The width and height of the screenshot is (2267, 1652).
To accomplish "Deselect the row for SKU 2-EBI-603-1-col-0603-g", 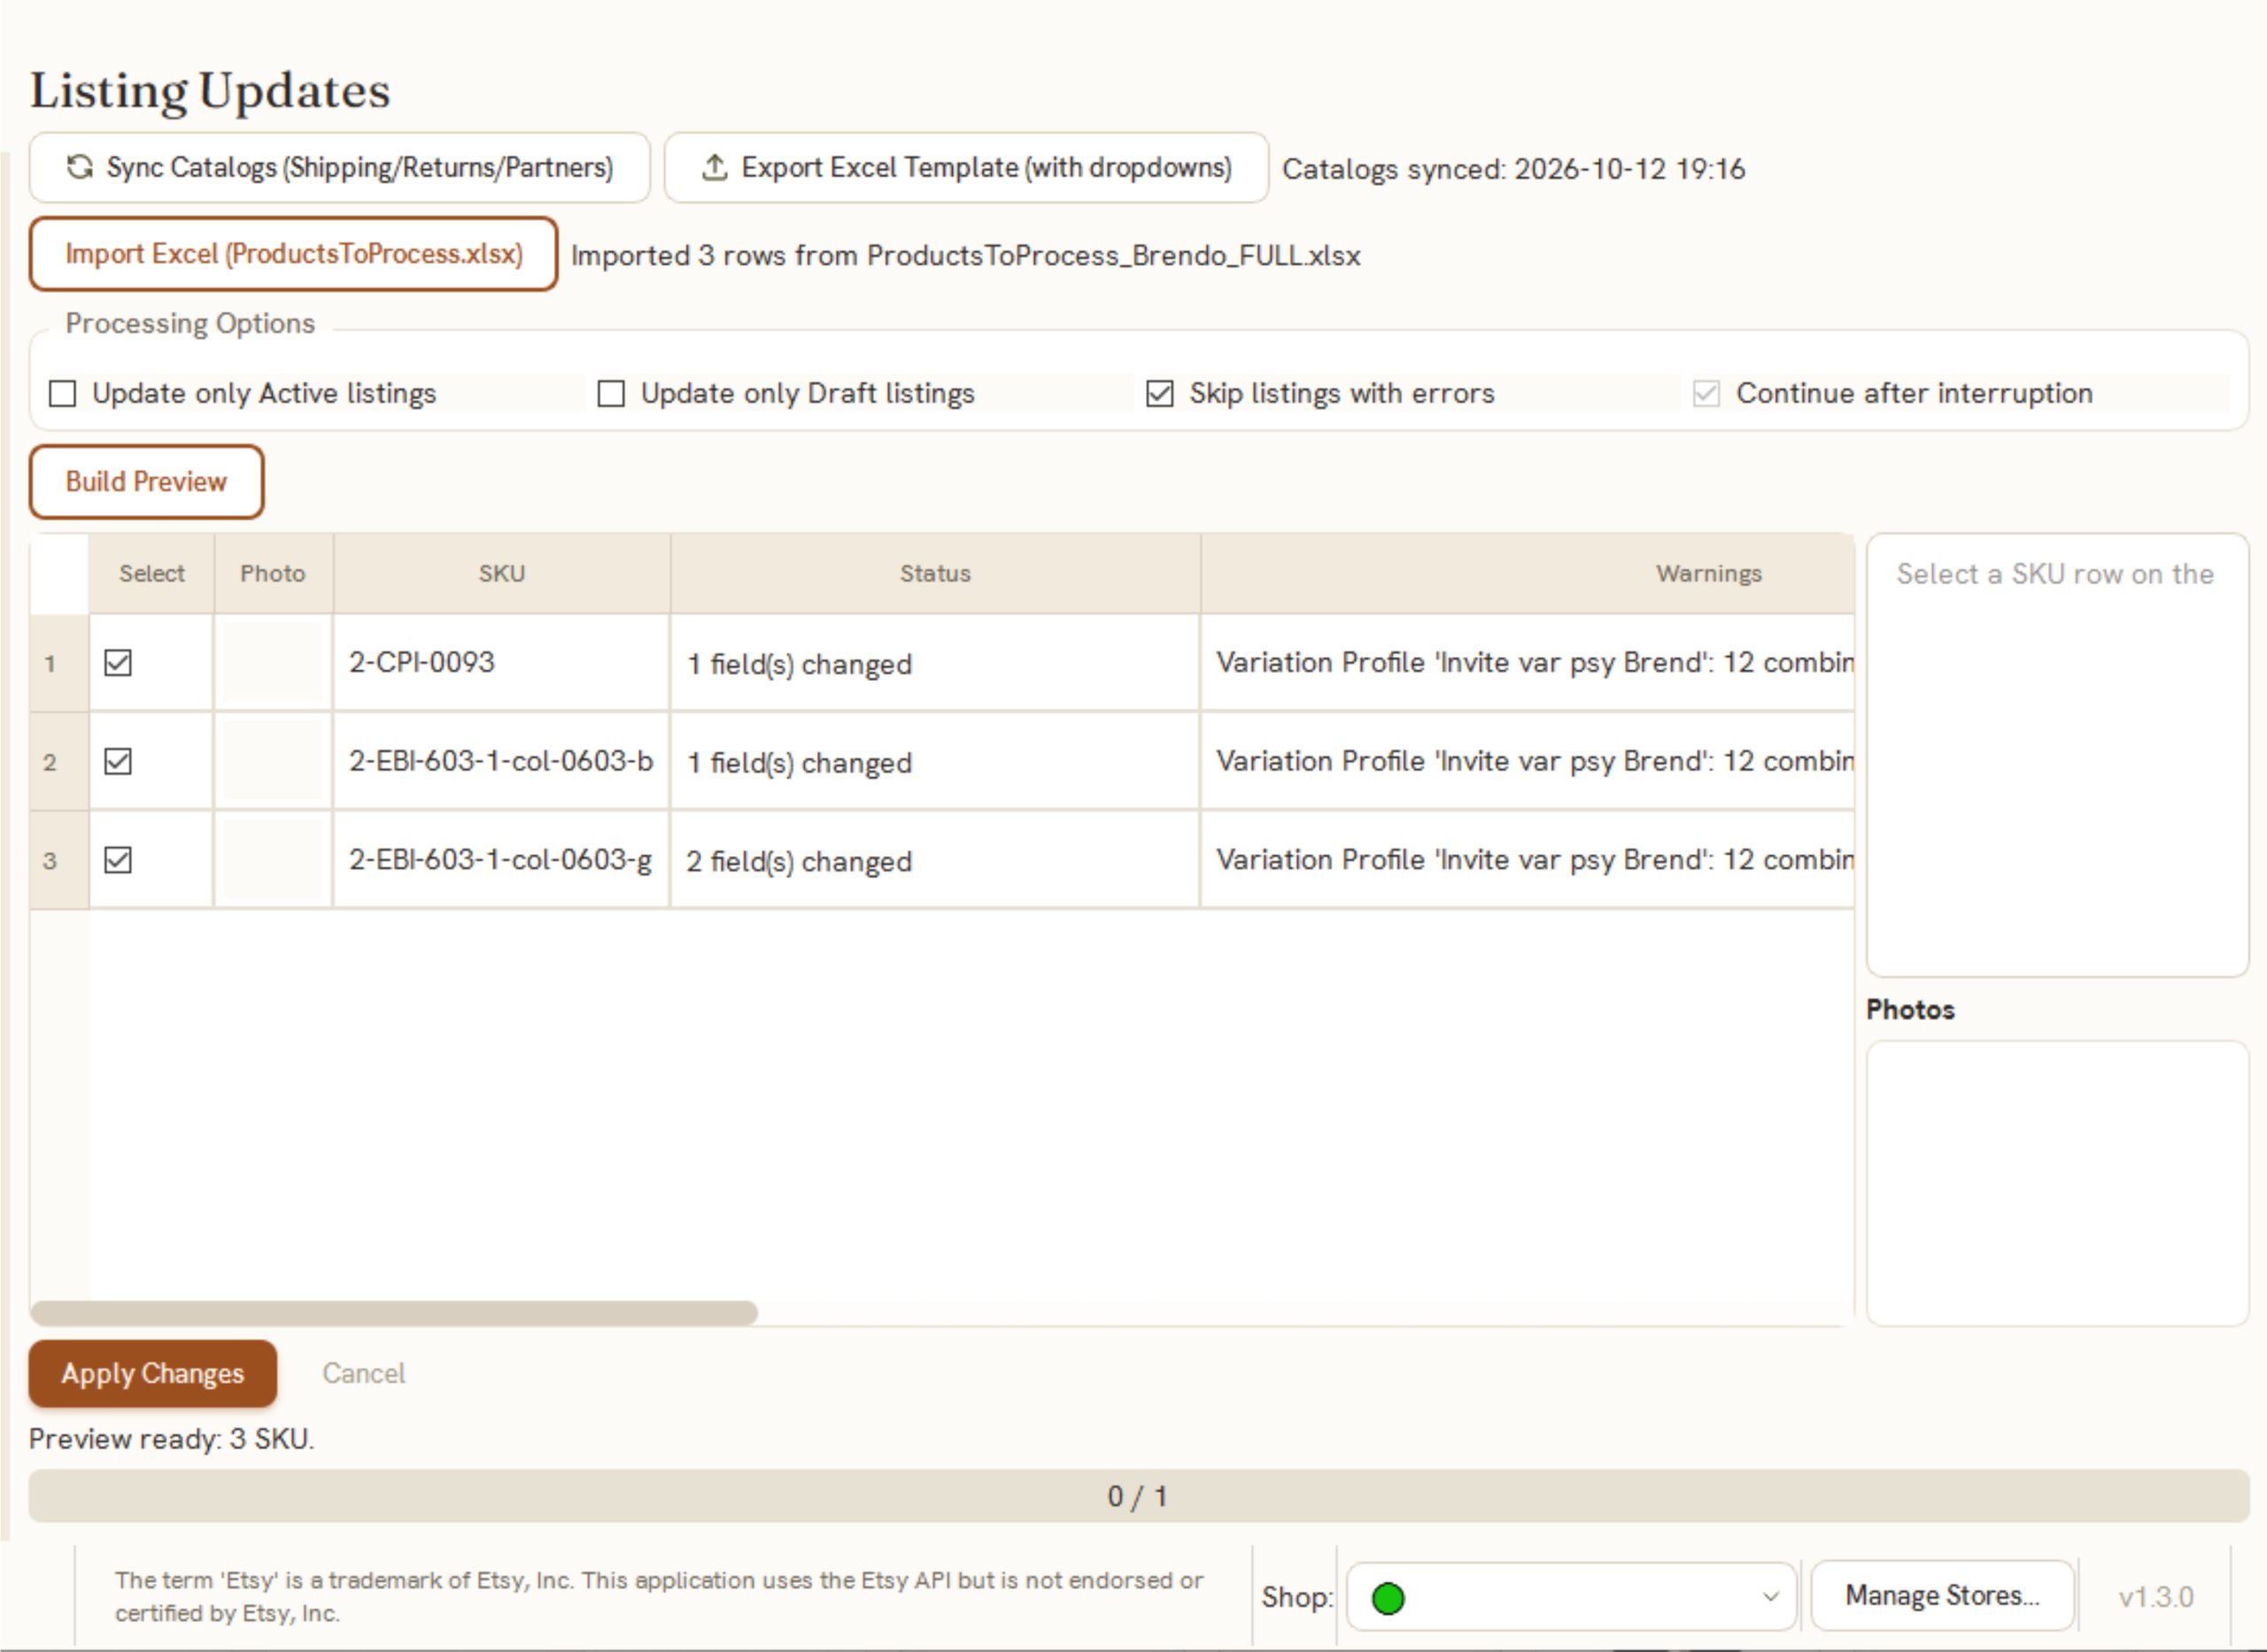I will pyautogui.click(x=118, y=860).
